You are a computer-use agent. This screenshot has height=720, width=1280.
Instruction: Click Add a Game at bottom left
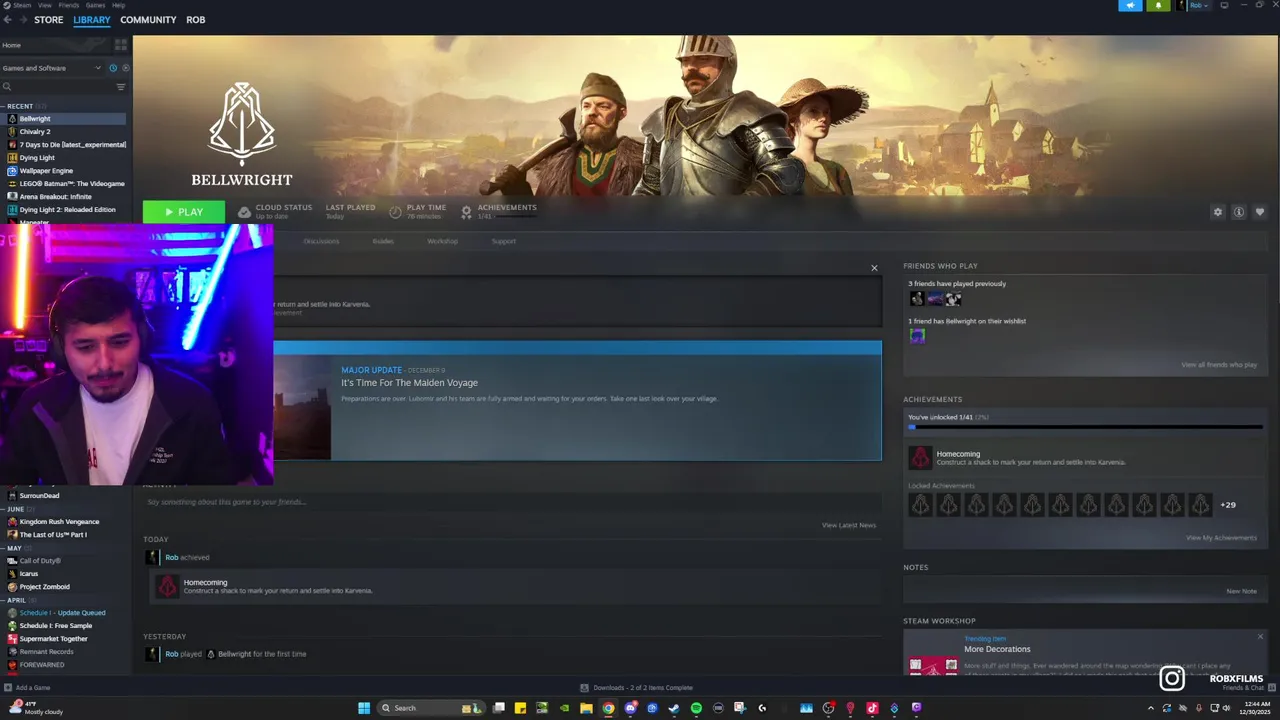point(27,688)
